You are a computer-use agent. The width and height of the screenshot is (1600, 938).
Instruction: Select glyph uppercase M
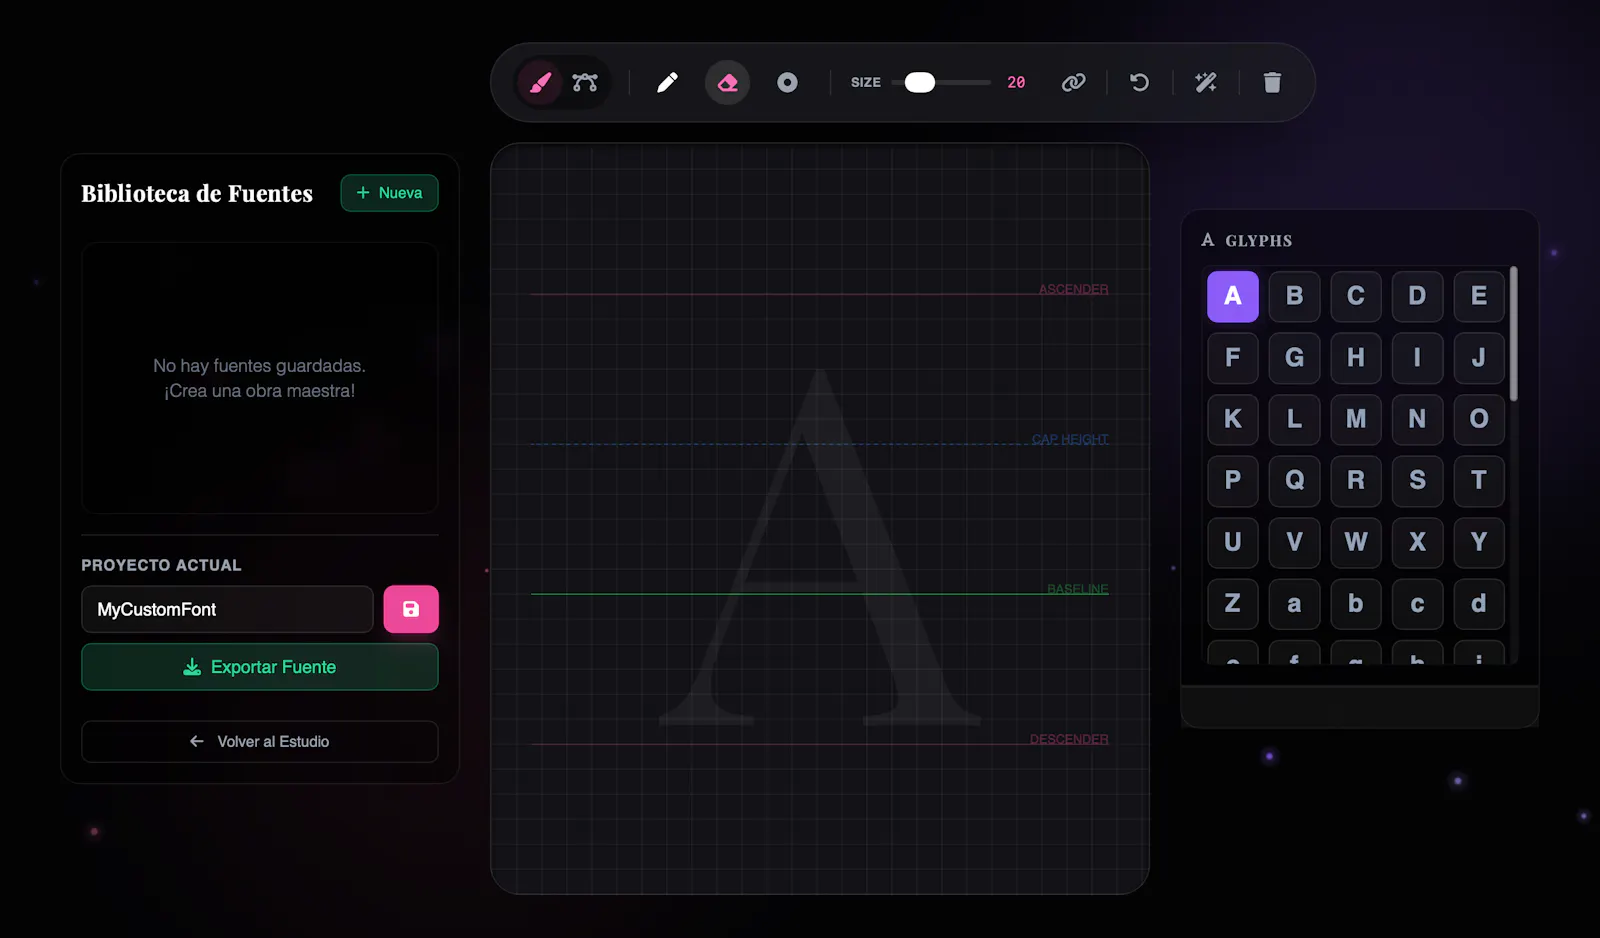[x=1356, y=419]
